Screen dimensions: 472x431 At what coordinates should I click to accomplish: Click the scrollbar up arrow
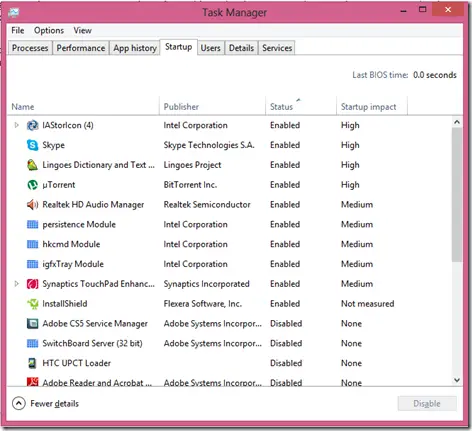click(457, 122)
